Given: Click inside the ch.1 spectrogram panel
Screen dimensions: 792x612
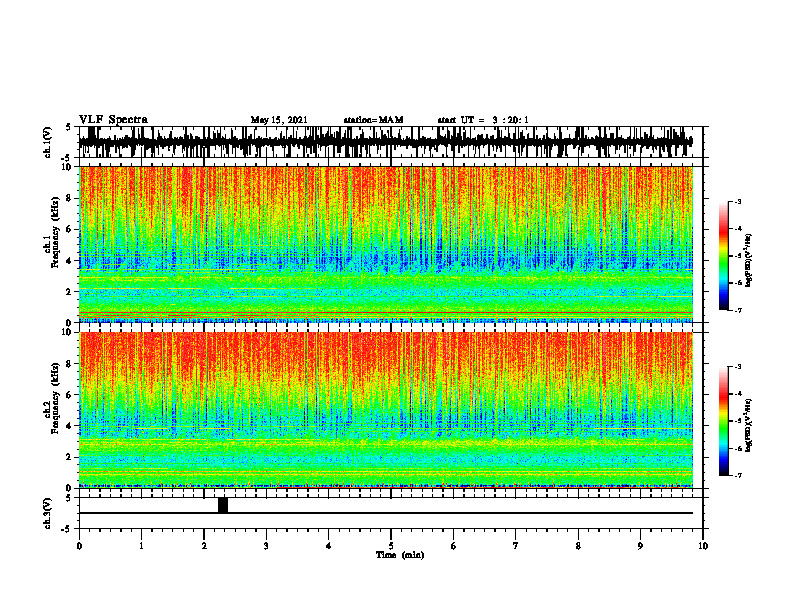Looking at the screenshot, I should click(x=386, y=244).
